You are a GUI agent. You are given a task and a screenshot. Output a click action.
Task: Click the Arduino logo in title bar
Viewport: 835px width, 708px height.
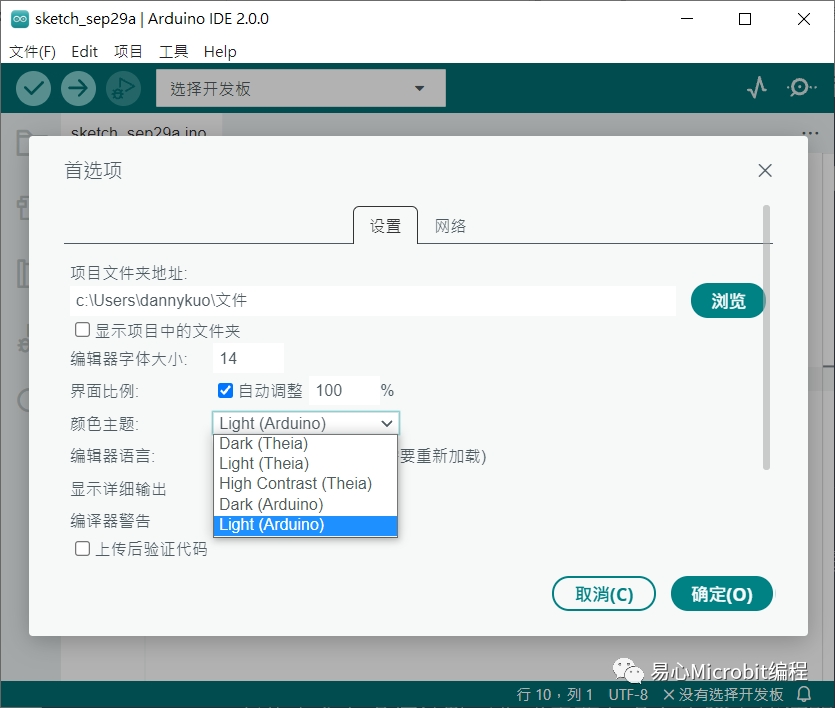[19, 19]
